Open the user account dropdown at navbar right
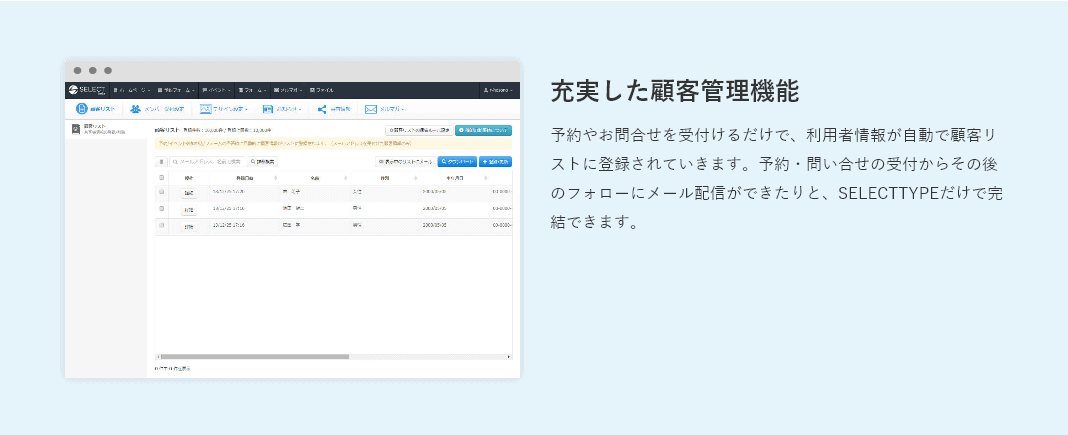Screen dimensions: 1068x435 [498, 90]
